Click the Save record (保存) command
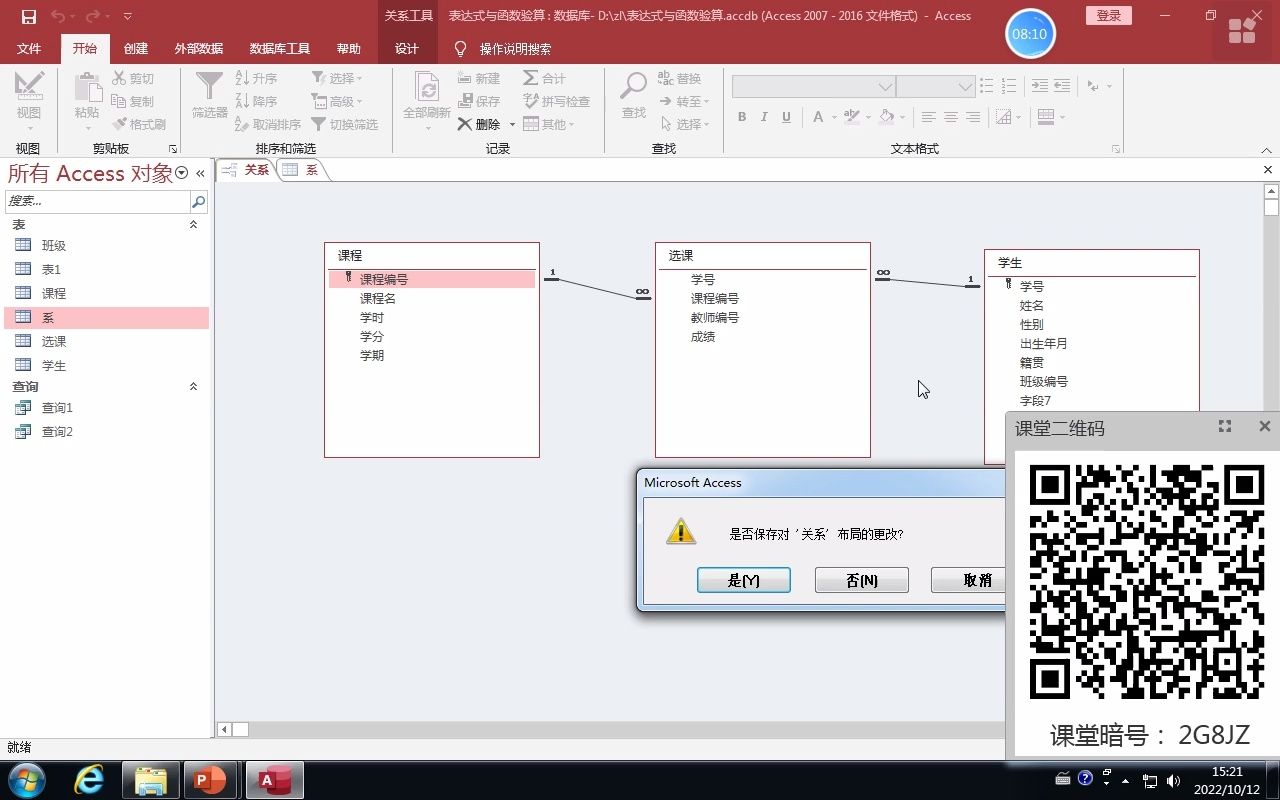The width and height of the screenshot is (1280, 800). point(479,101)
